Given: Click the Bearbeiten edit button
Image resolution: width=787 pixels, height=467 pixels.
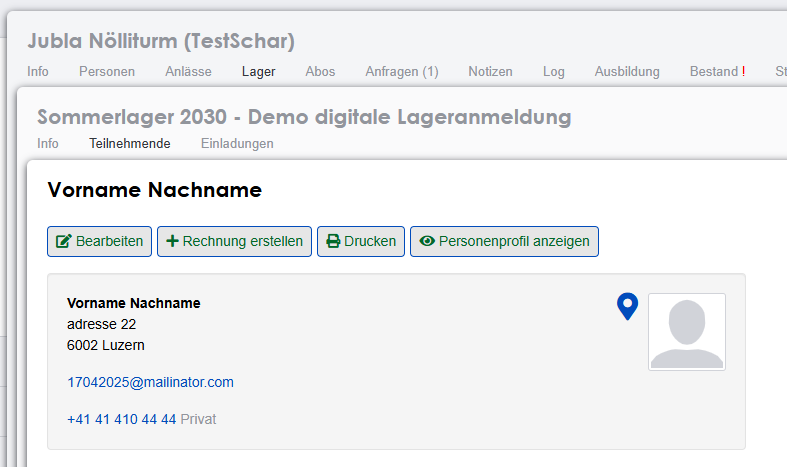Looking at the screenshot, I should coord(99,242).
